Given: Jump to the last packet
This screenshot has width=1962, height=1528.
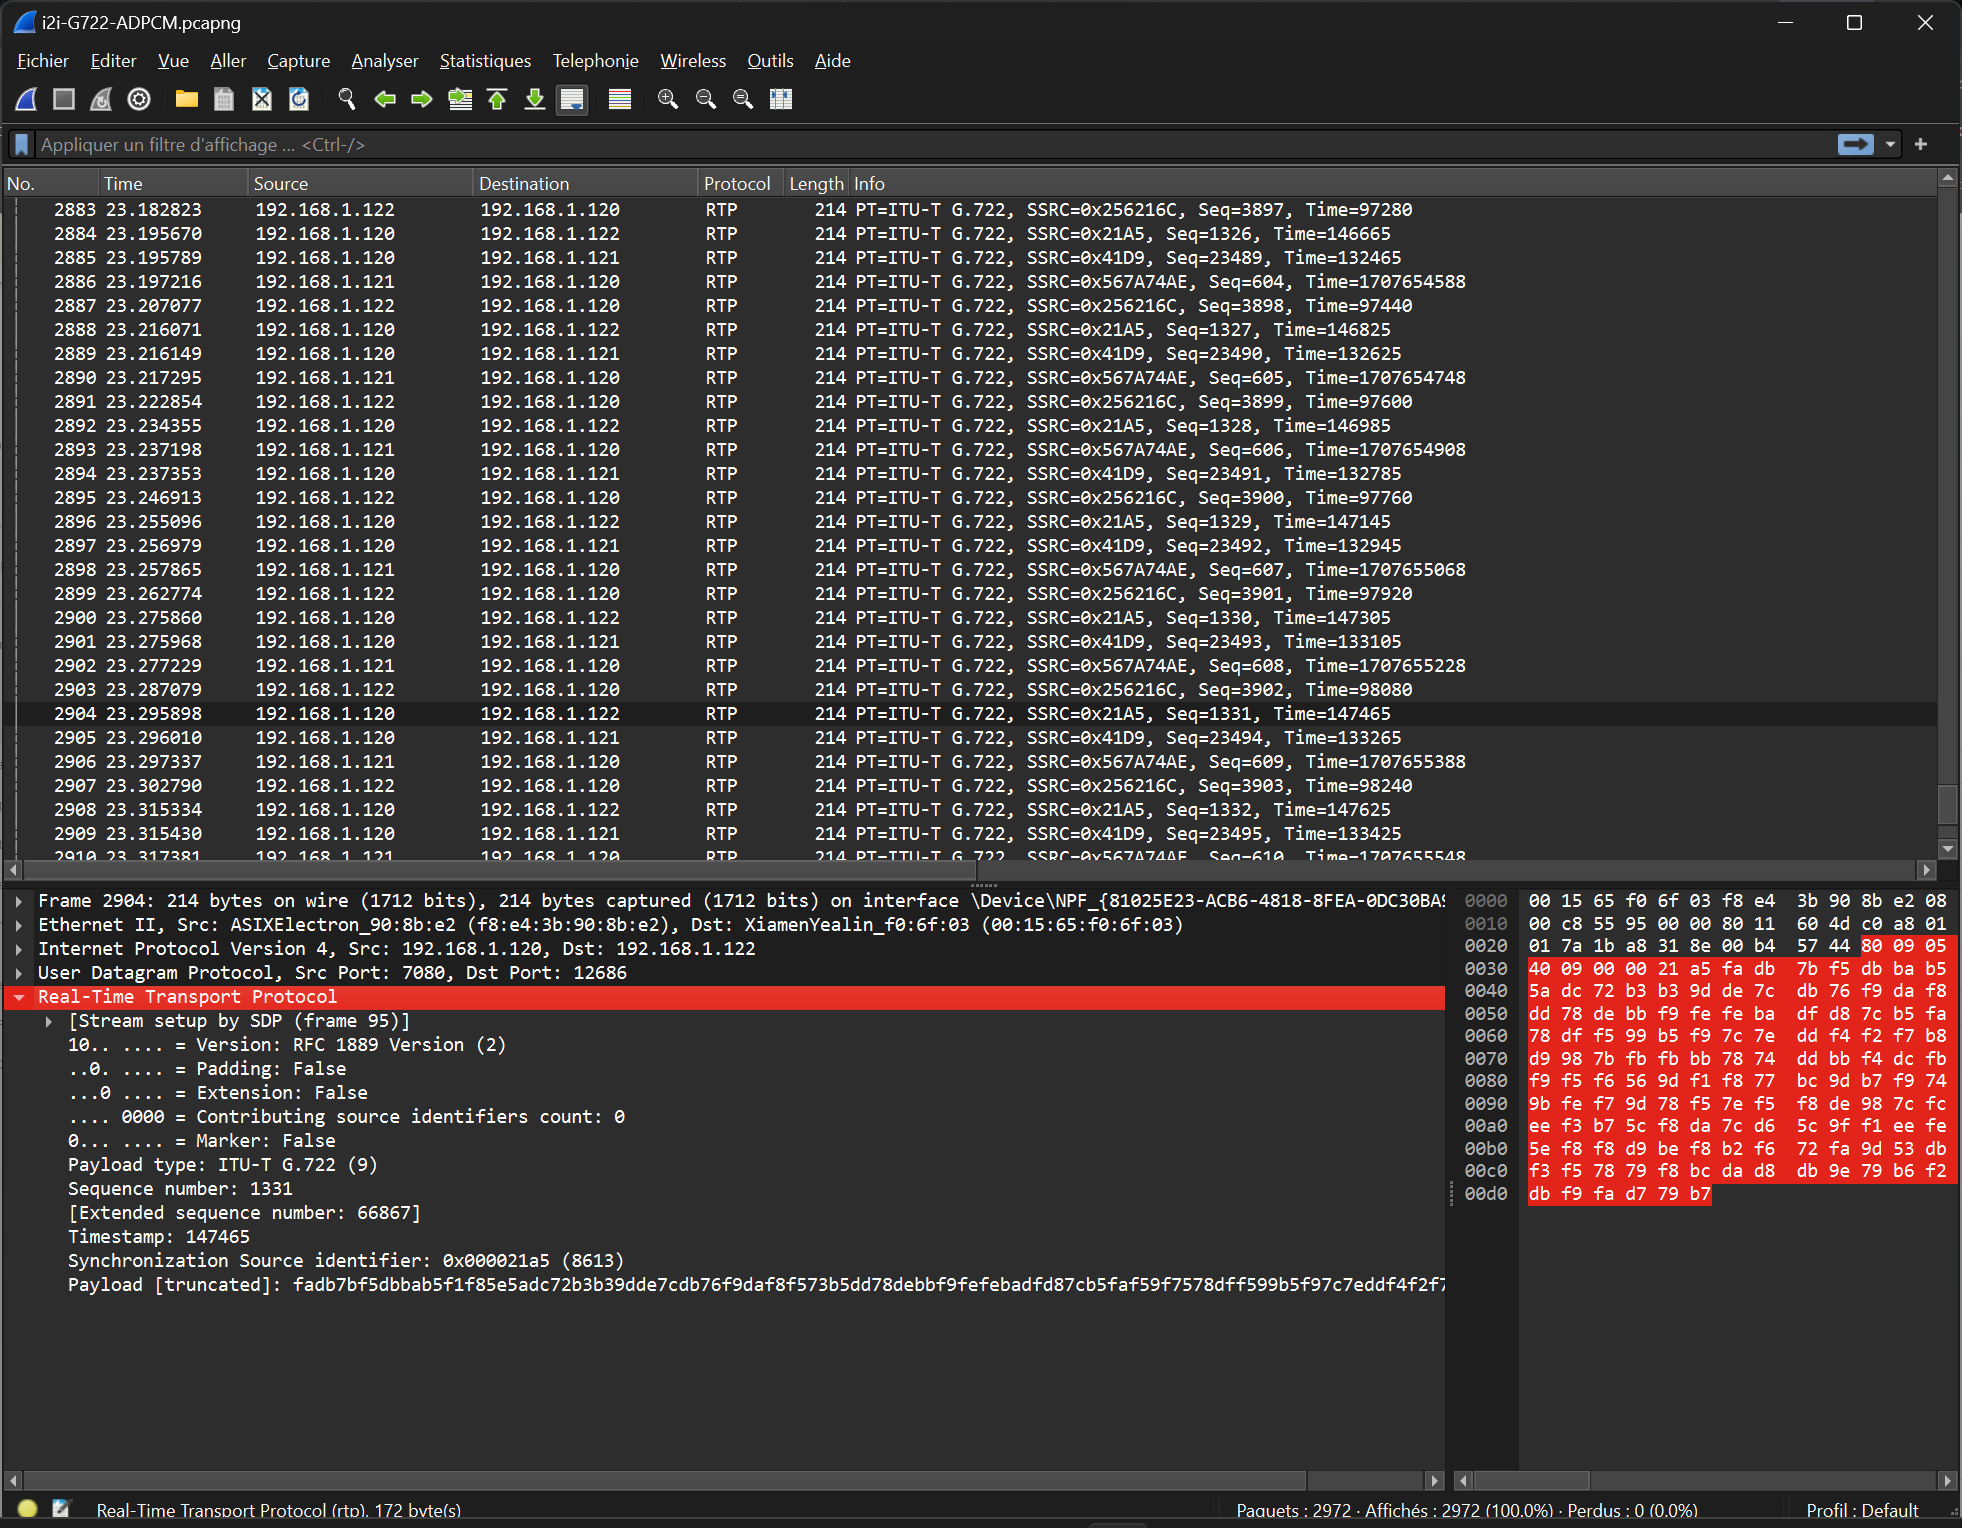Looking at the screenshot, I should point(535,99).
